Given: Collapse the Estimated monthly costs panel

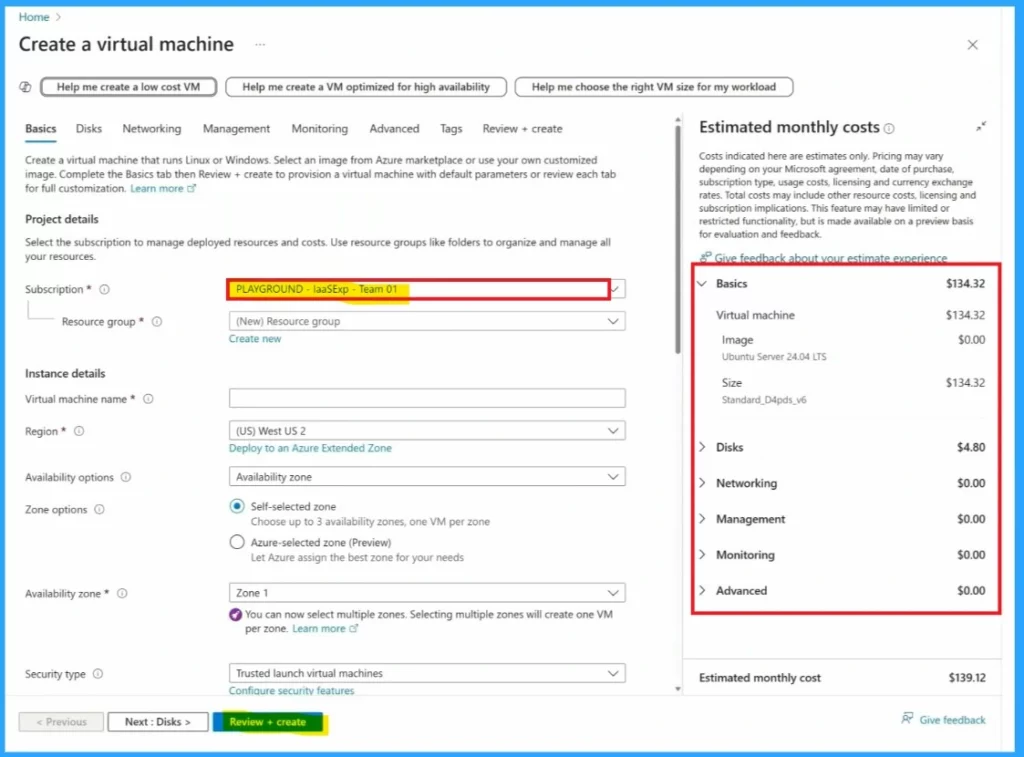Looking at the screenshot, I should tap(981, 126).
